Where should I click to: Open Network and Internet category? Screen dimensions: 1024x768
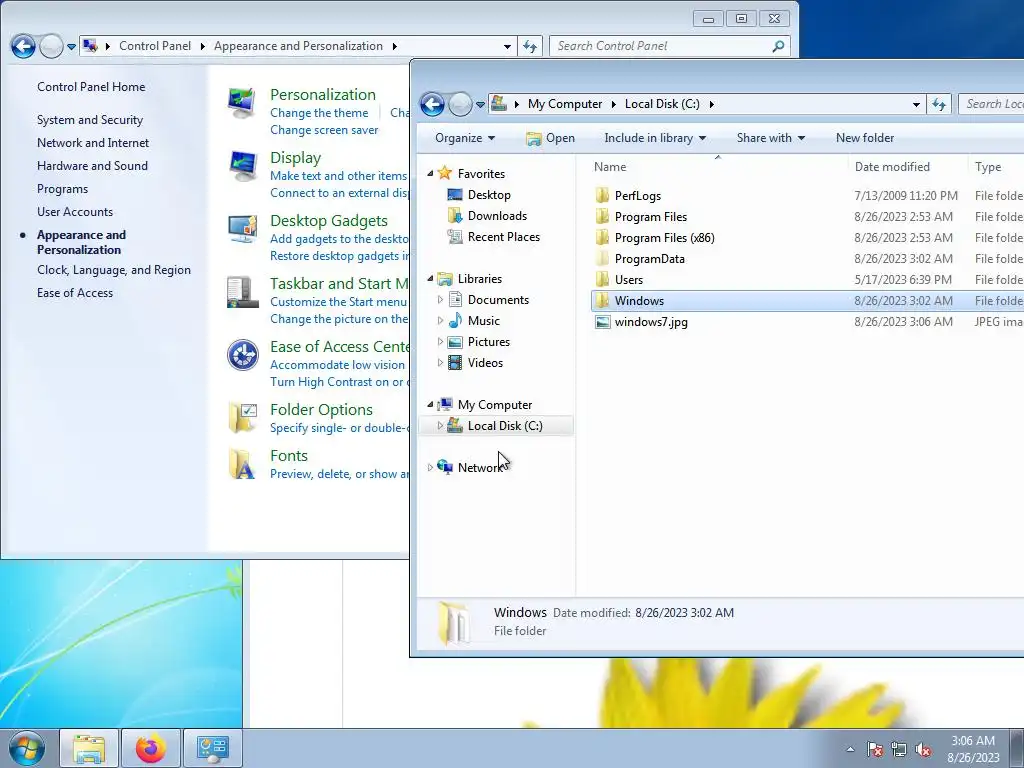pos(93,143)
